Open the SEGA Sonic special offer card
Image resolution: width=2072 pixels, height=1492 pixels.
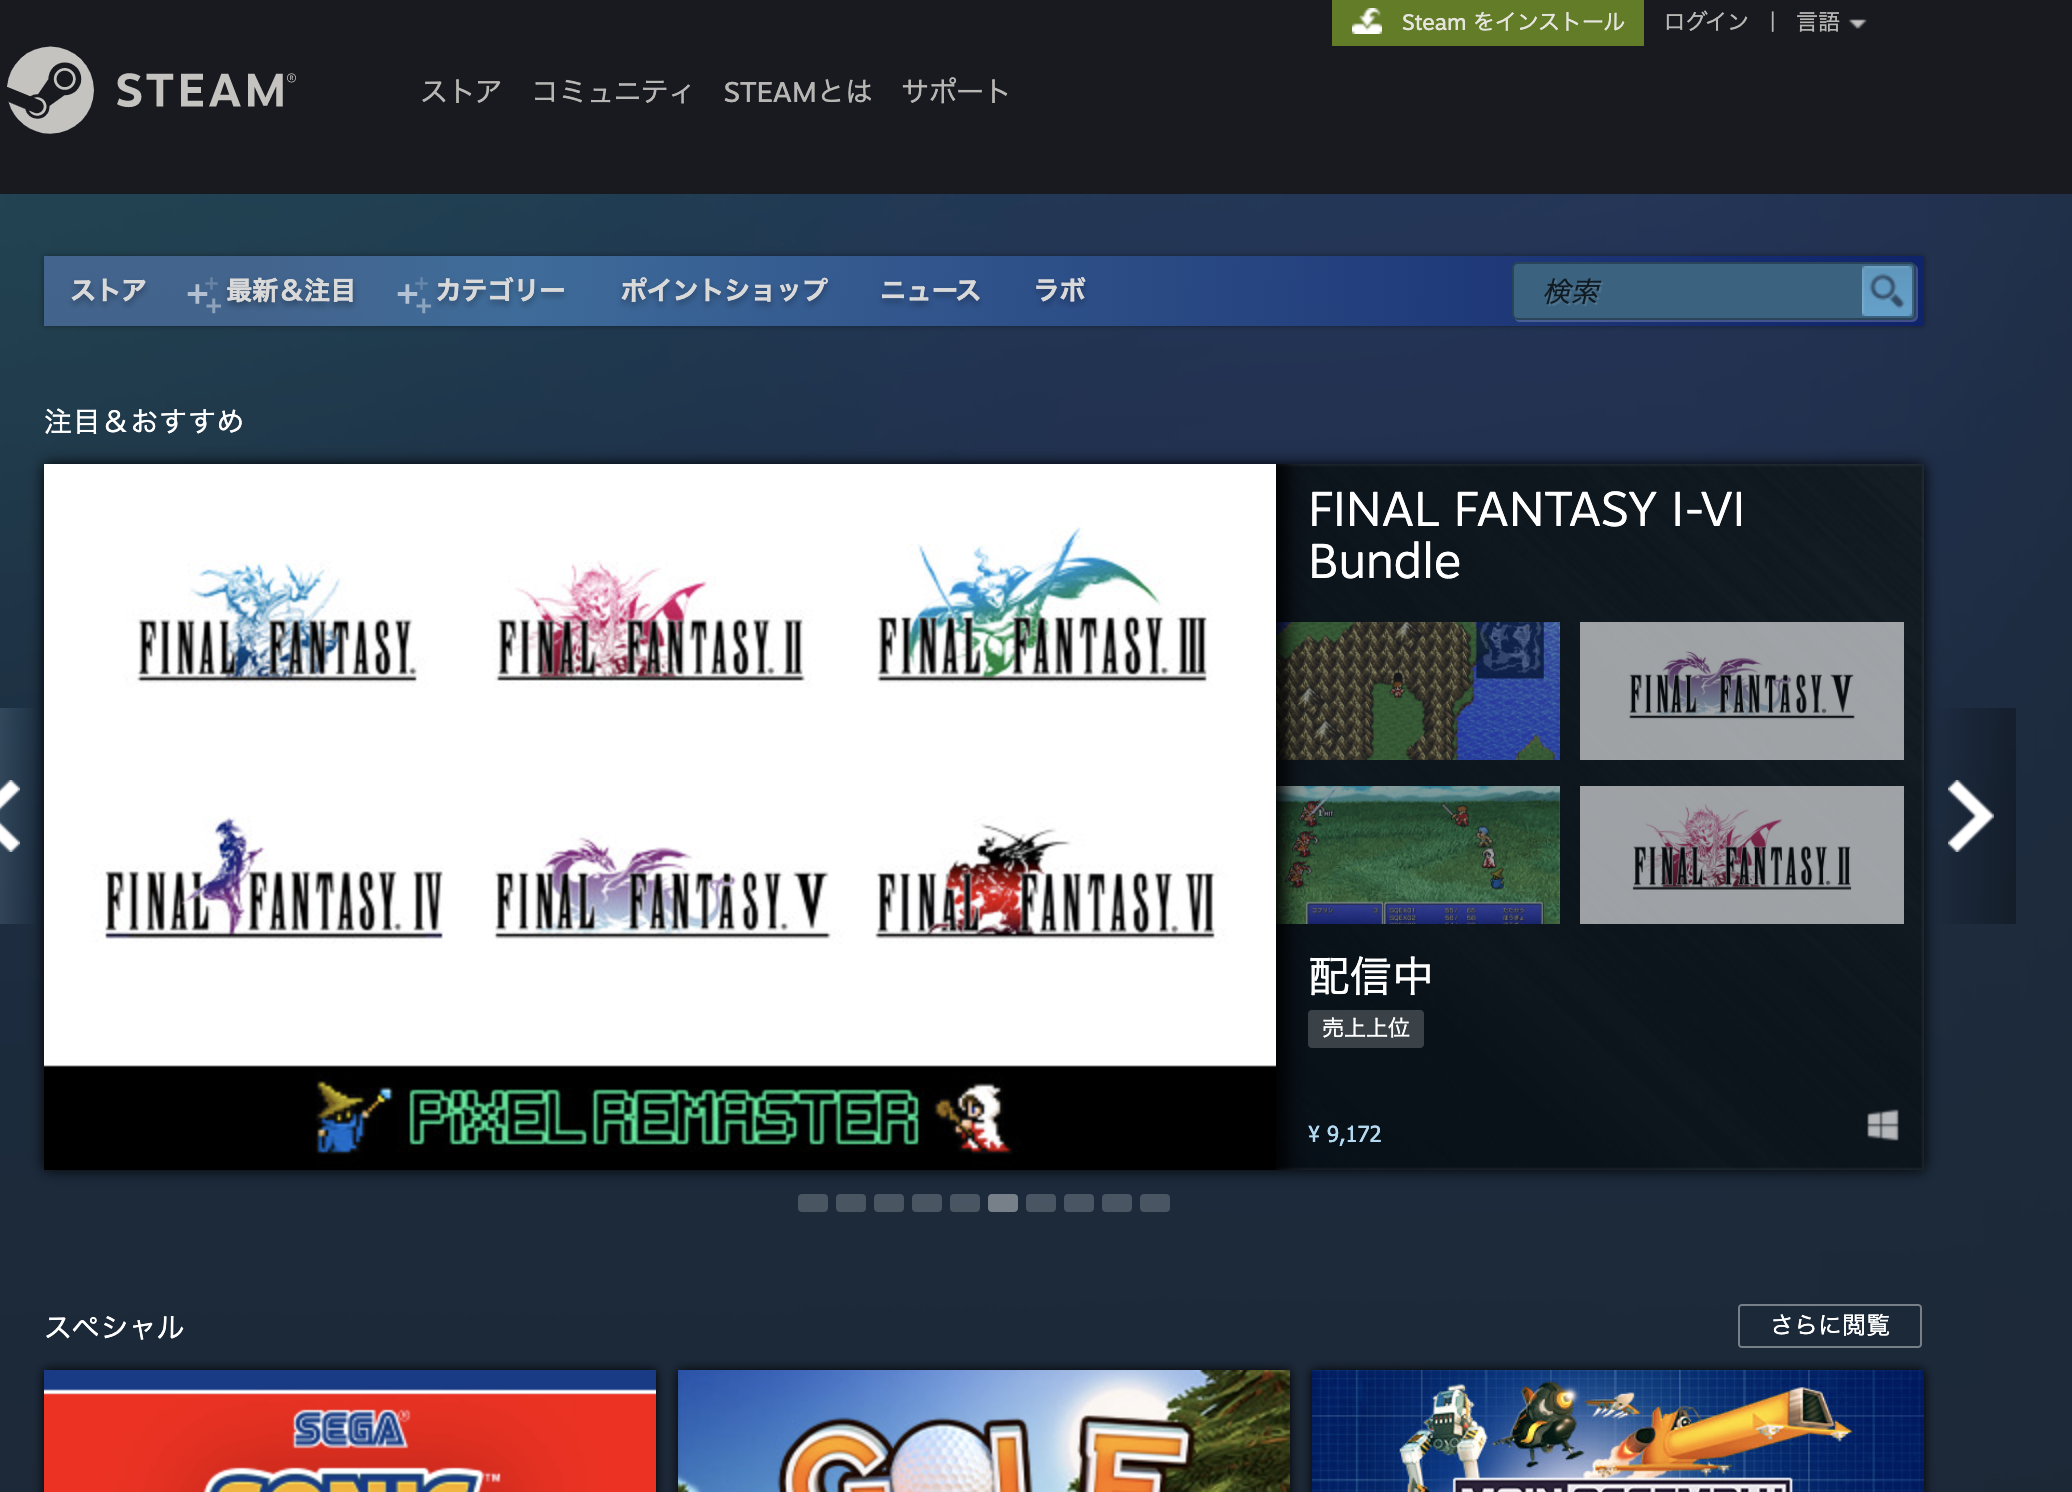point(350,1431)
